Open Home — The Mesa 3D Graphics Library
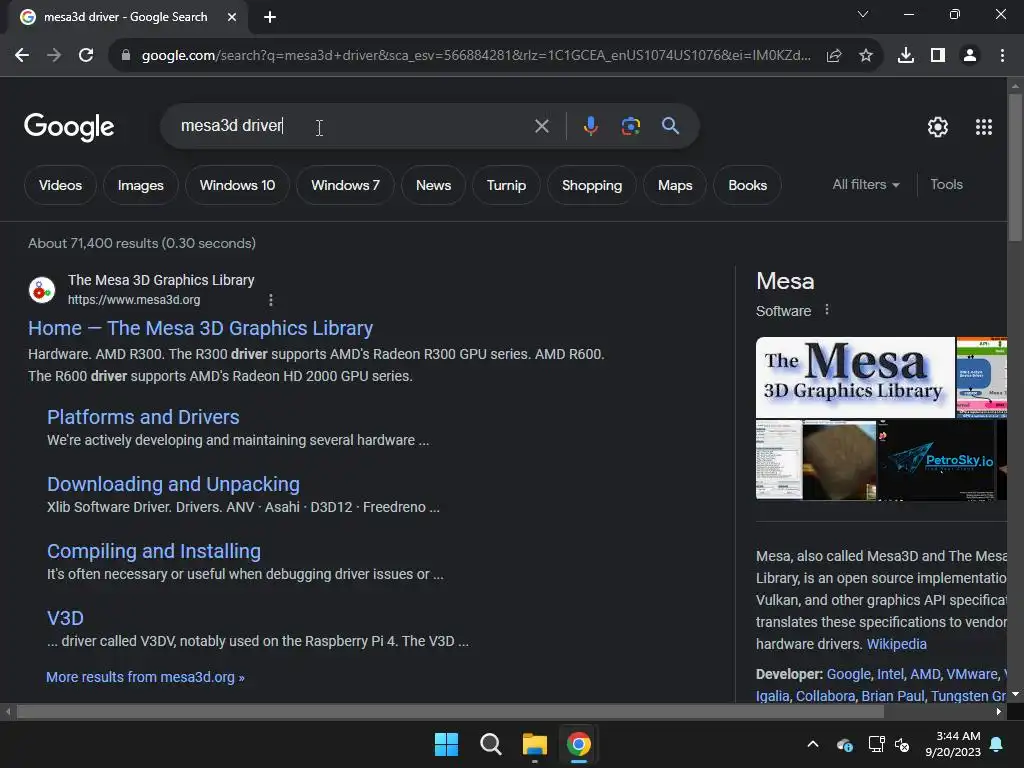1024x768 pixels. 200,328
